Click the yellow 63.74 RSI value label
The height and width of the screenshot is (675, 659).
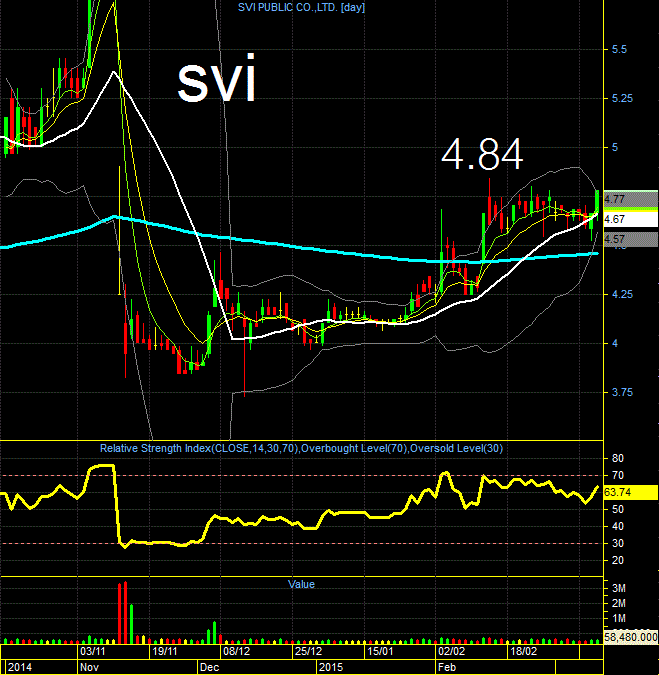click(631, 492)
